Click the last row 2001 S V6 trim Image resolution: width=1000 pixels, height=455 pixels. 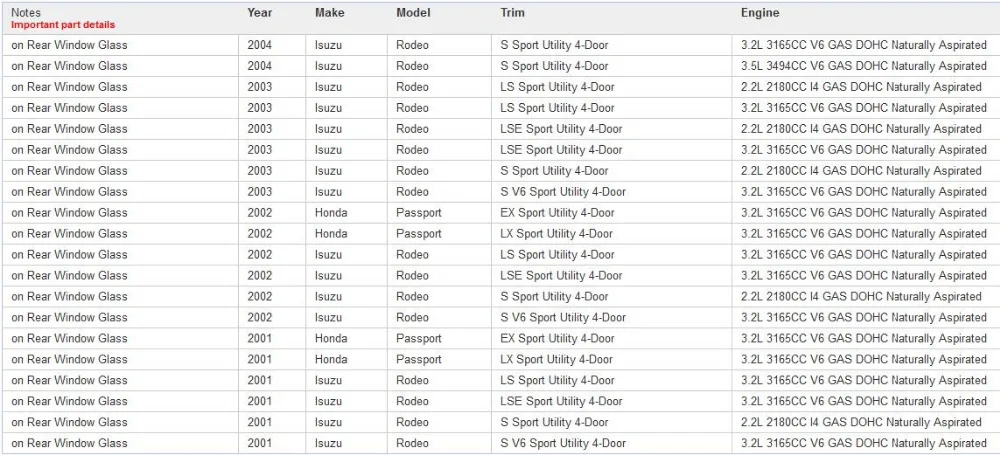point(563,443)
